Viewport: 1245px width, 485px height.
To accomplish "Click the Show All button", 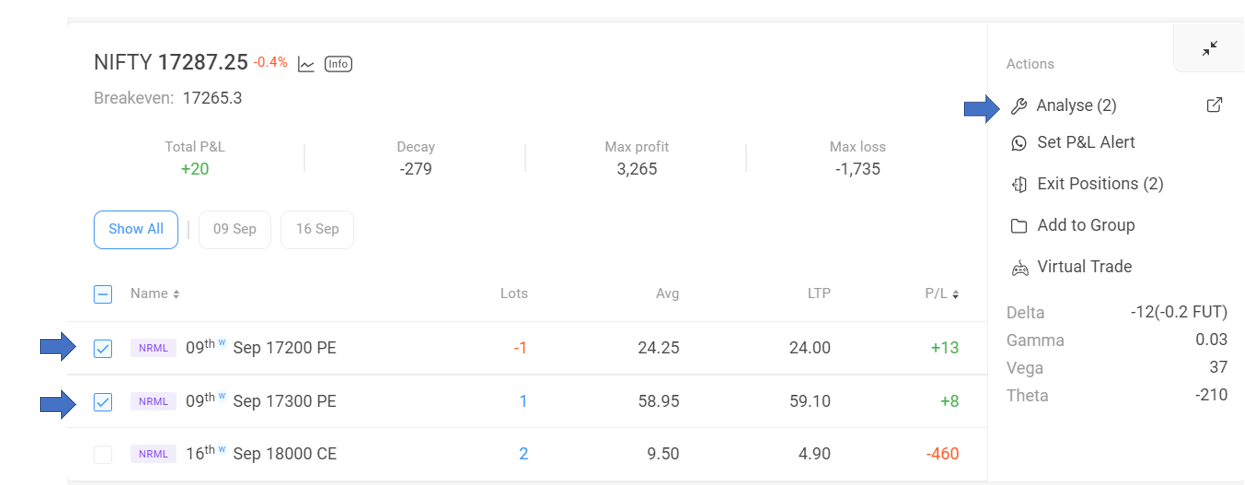I will pos(136,229).
